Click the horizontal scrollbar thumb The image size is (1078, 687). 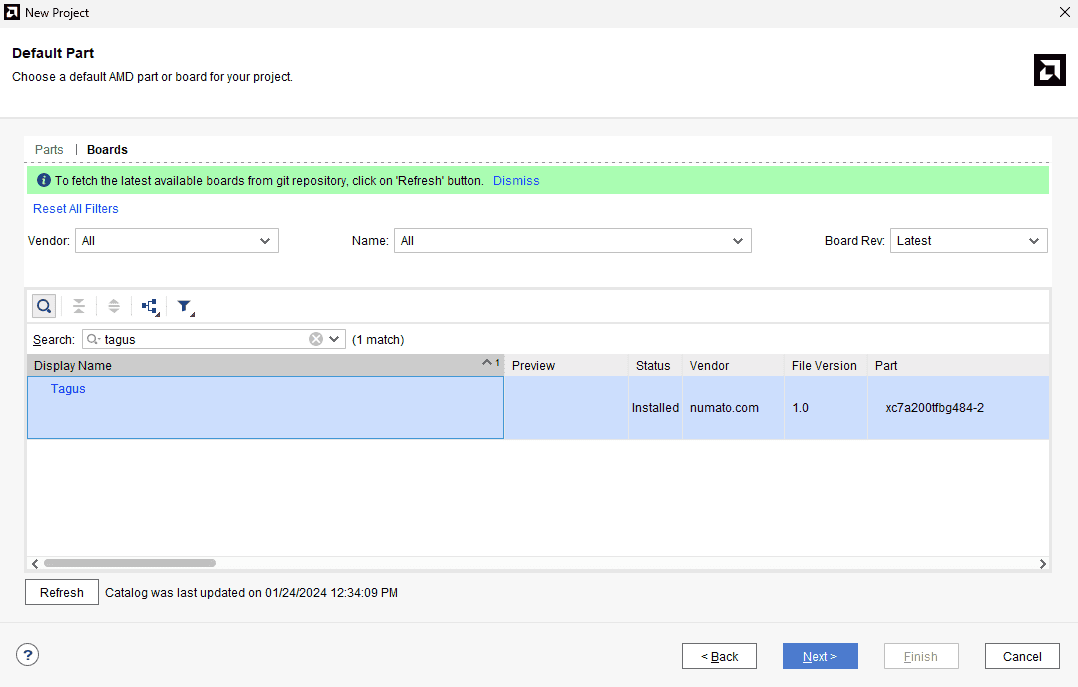click(130, 563)
